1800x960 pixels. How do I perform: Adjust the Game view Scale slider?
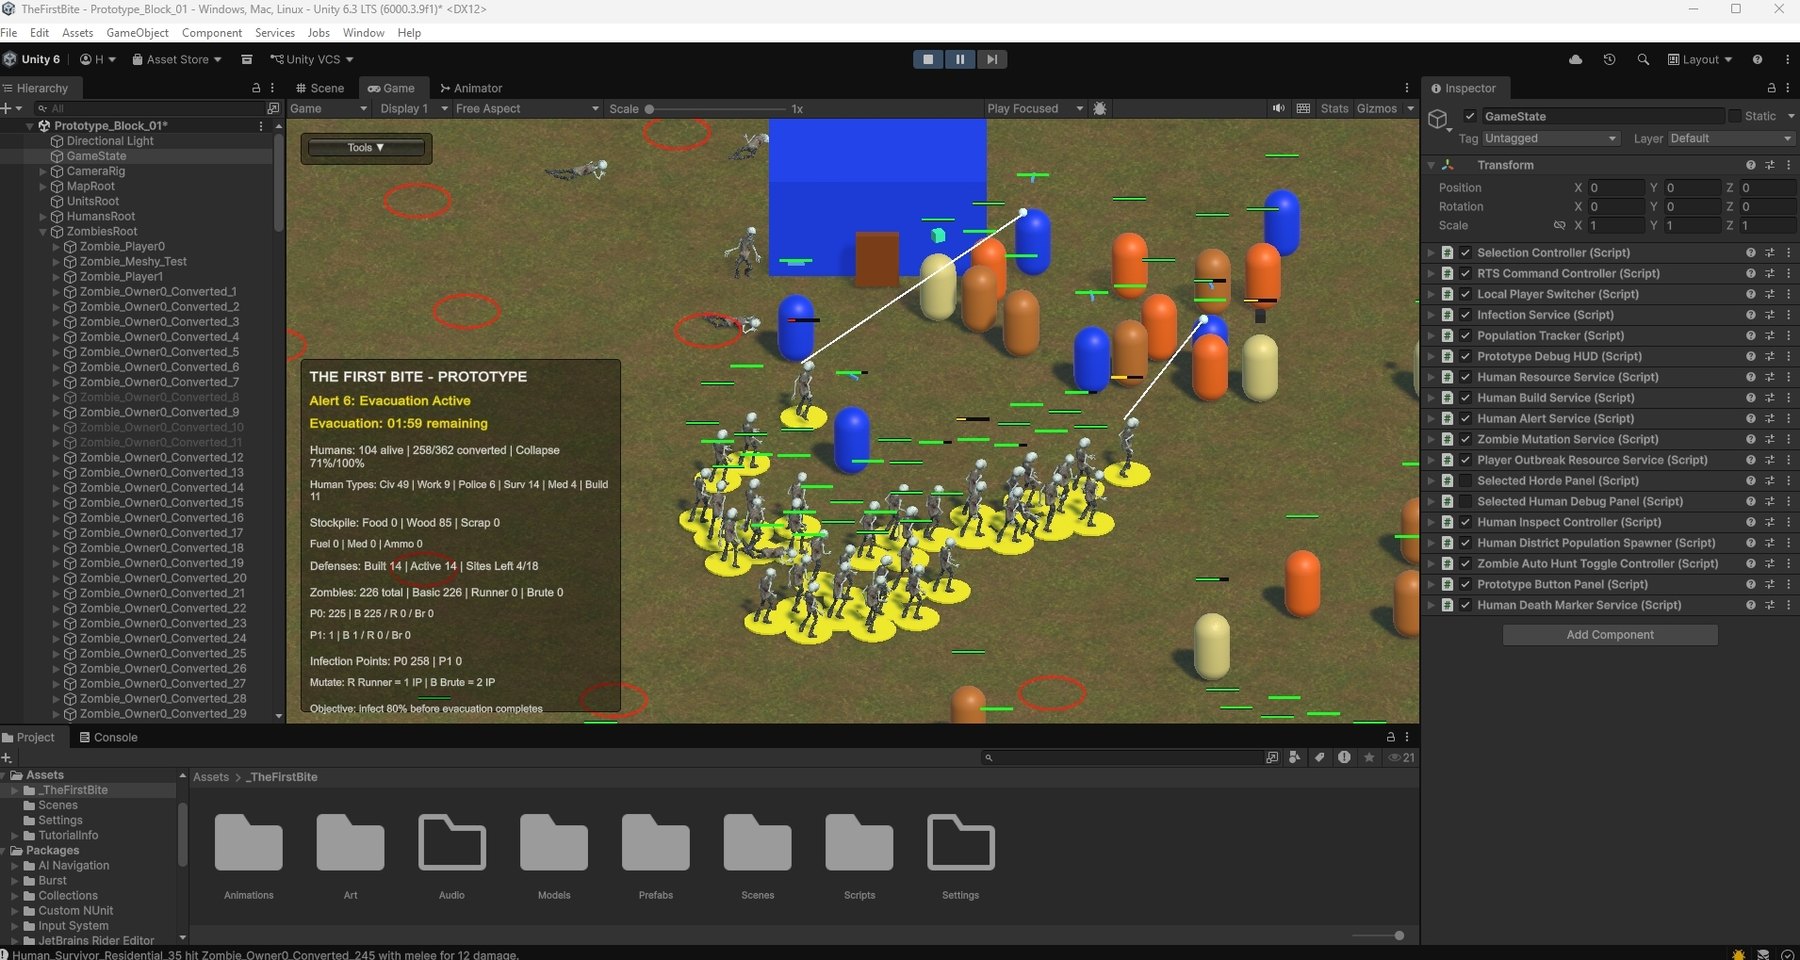pyautogui.click(x=717, y=108)
